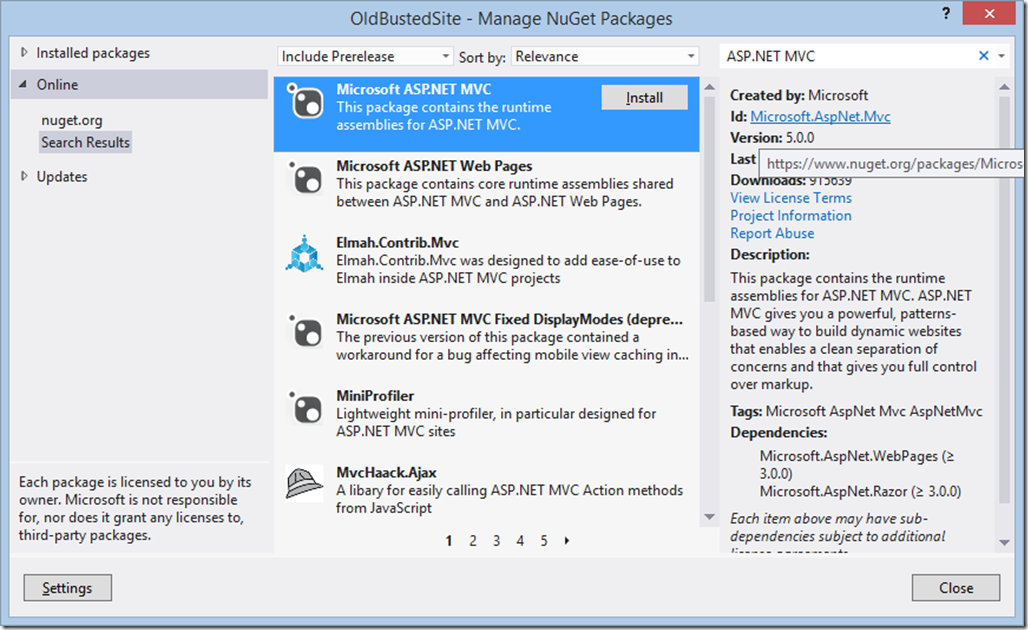The width and height of the screenshot is (1028, 630).
Task: Click the Report Abuse link
Action: (x=772, y=233)
